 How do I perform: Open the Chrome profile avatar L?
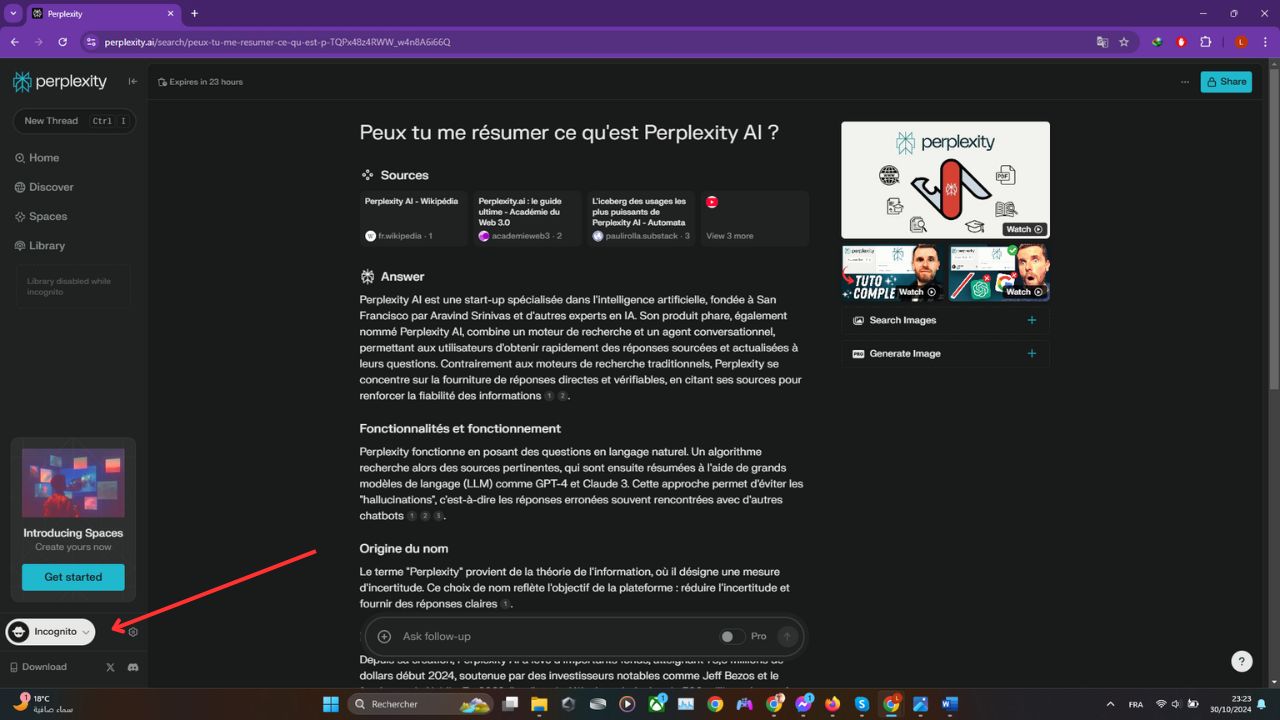point(1241,42)
